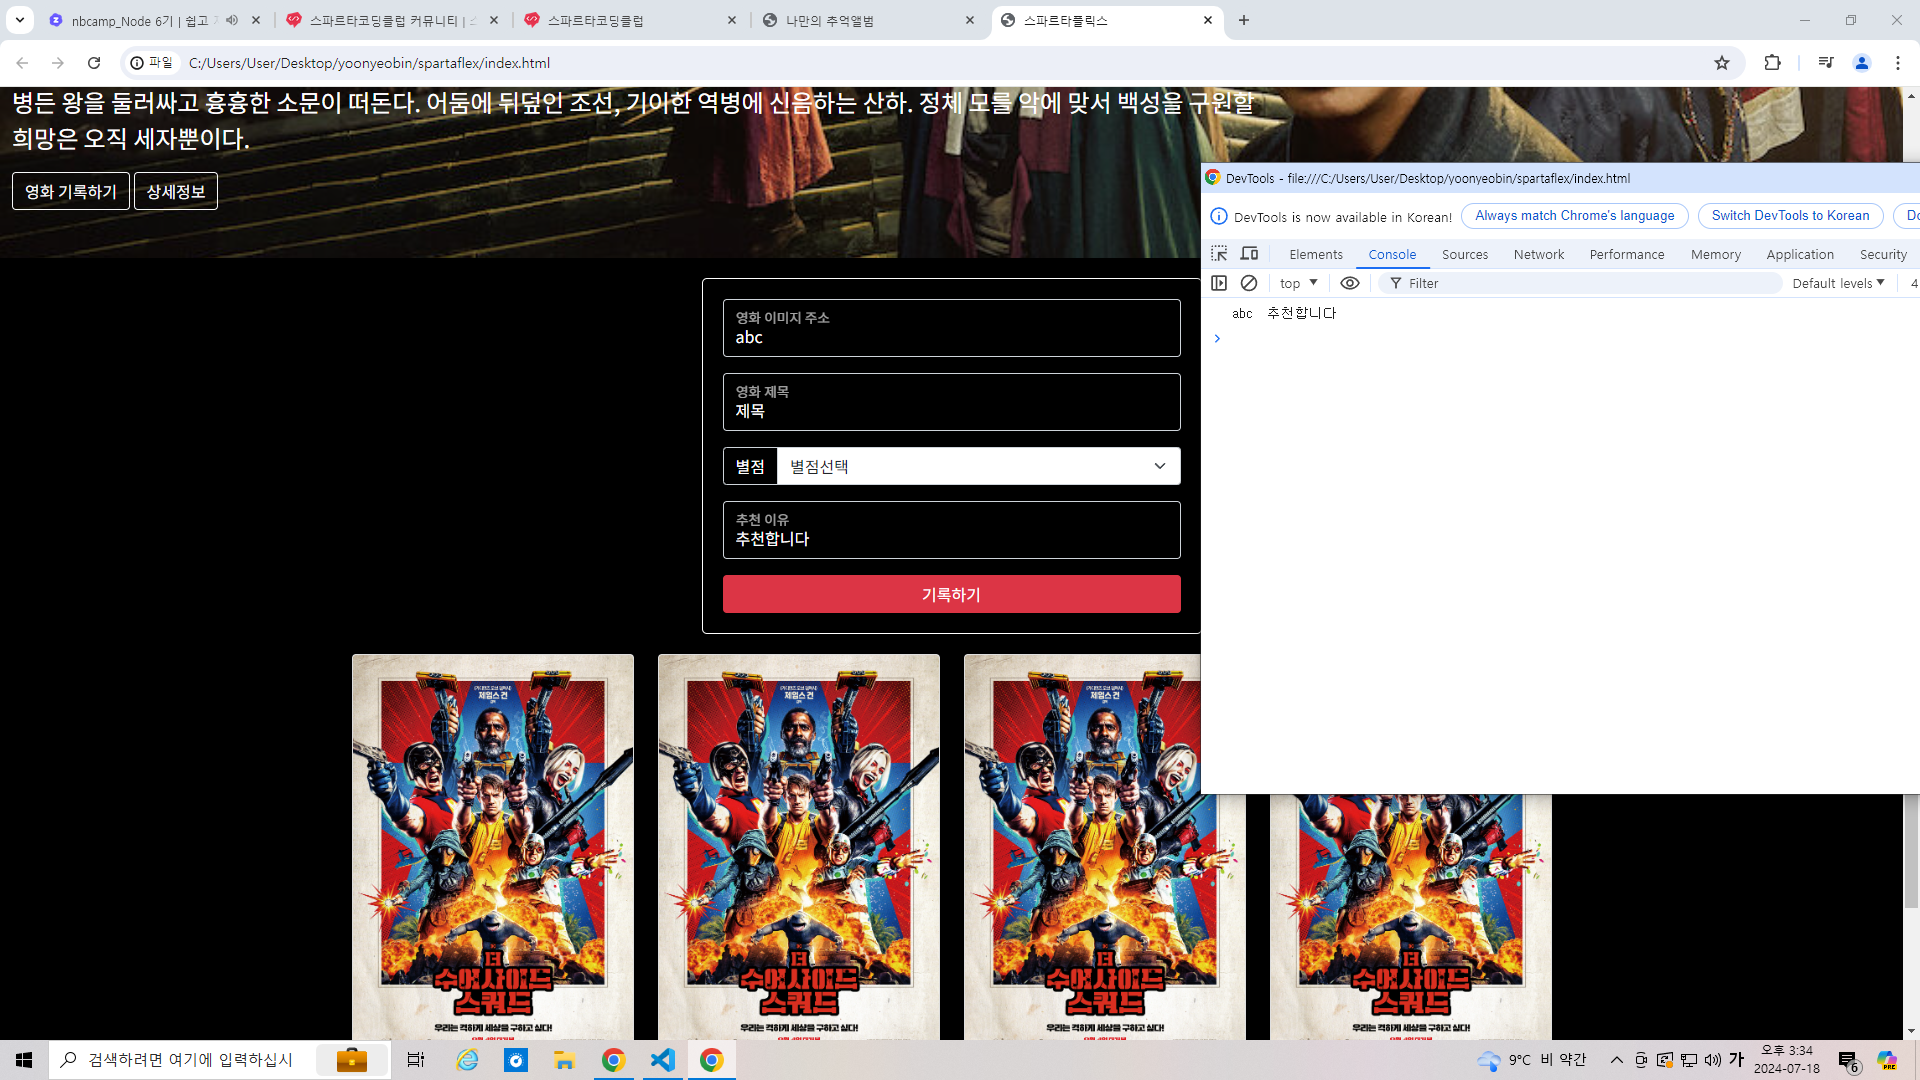Image resolution: width=1920 pixels, height=1080 pixels.
Task: Click Always match Chrome's language
Action: click(1575, 216)
